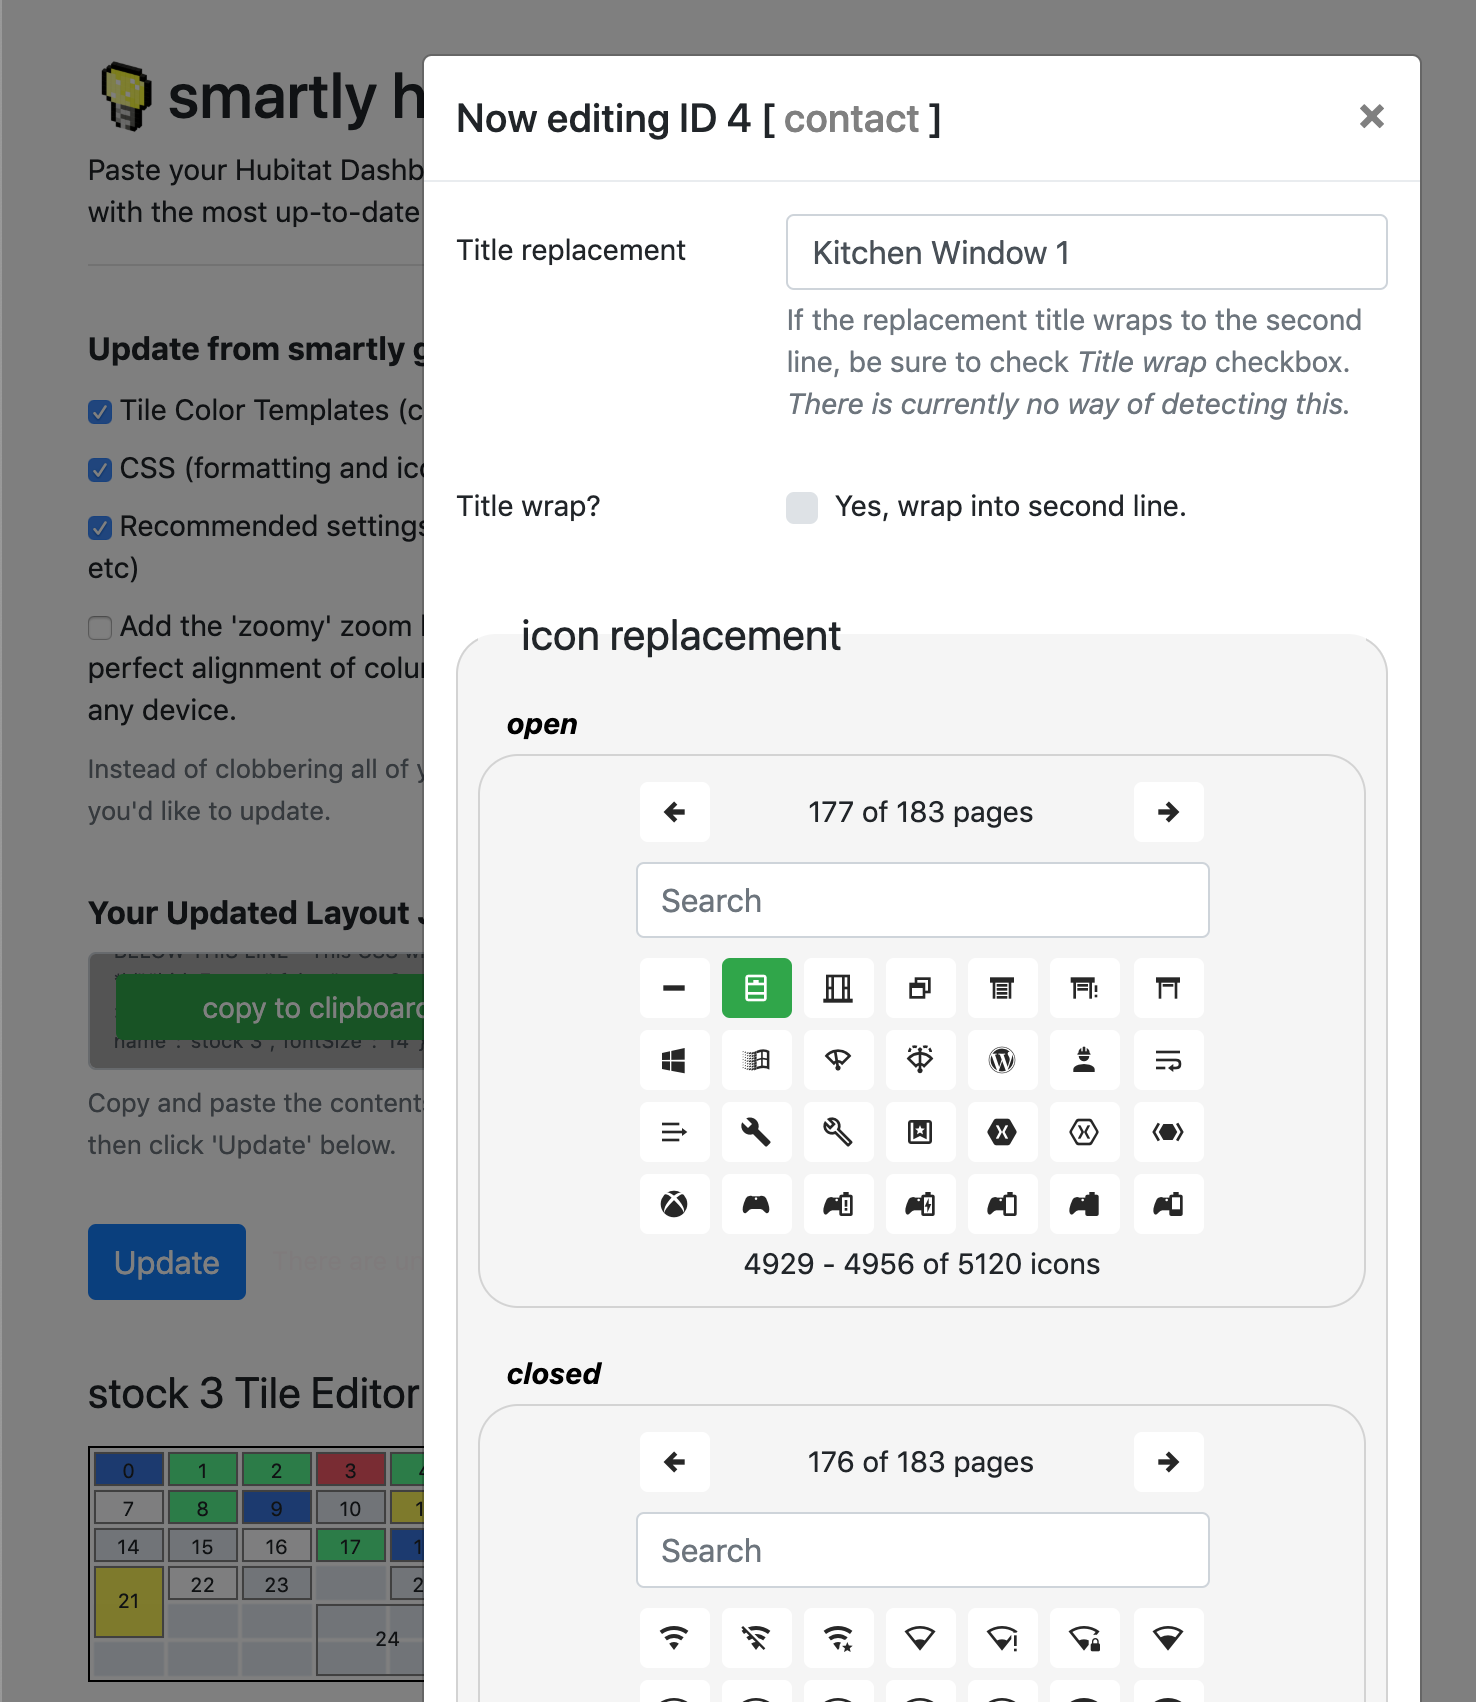
Task: Go to next page of open icons
Action: (x=1168, y=812)
